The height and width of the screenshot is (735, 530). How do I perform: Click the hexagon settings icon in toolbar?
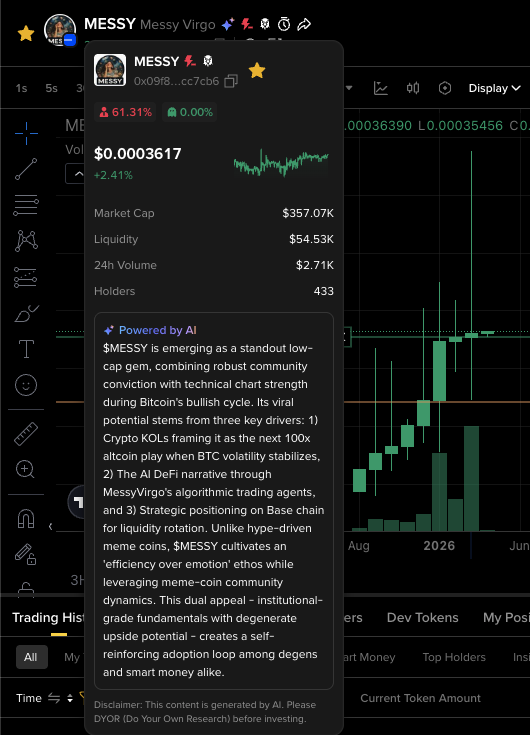coord(445,88)
